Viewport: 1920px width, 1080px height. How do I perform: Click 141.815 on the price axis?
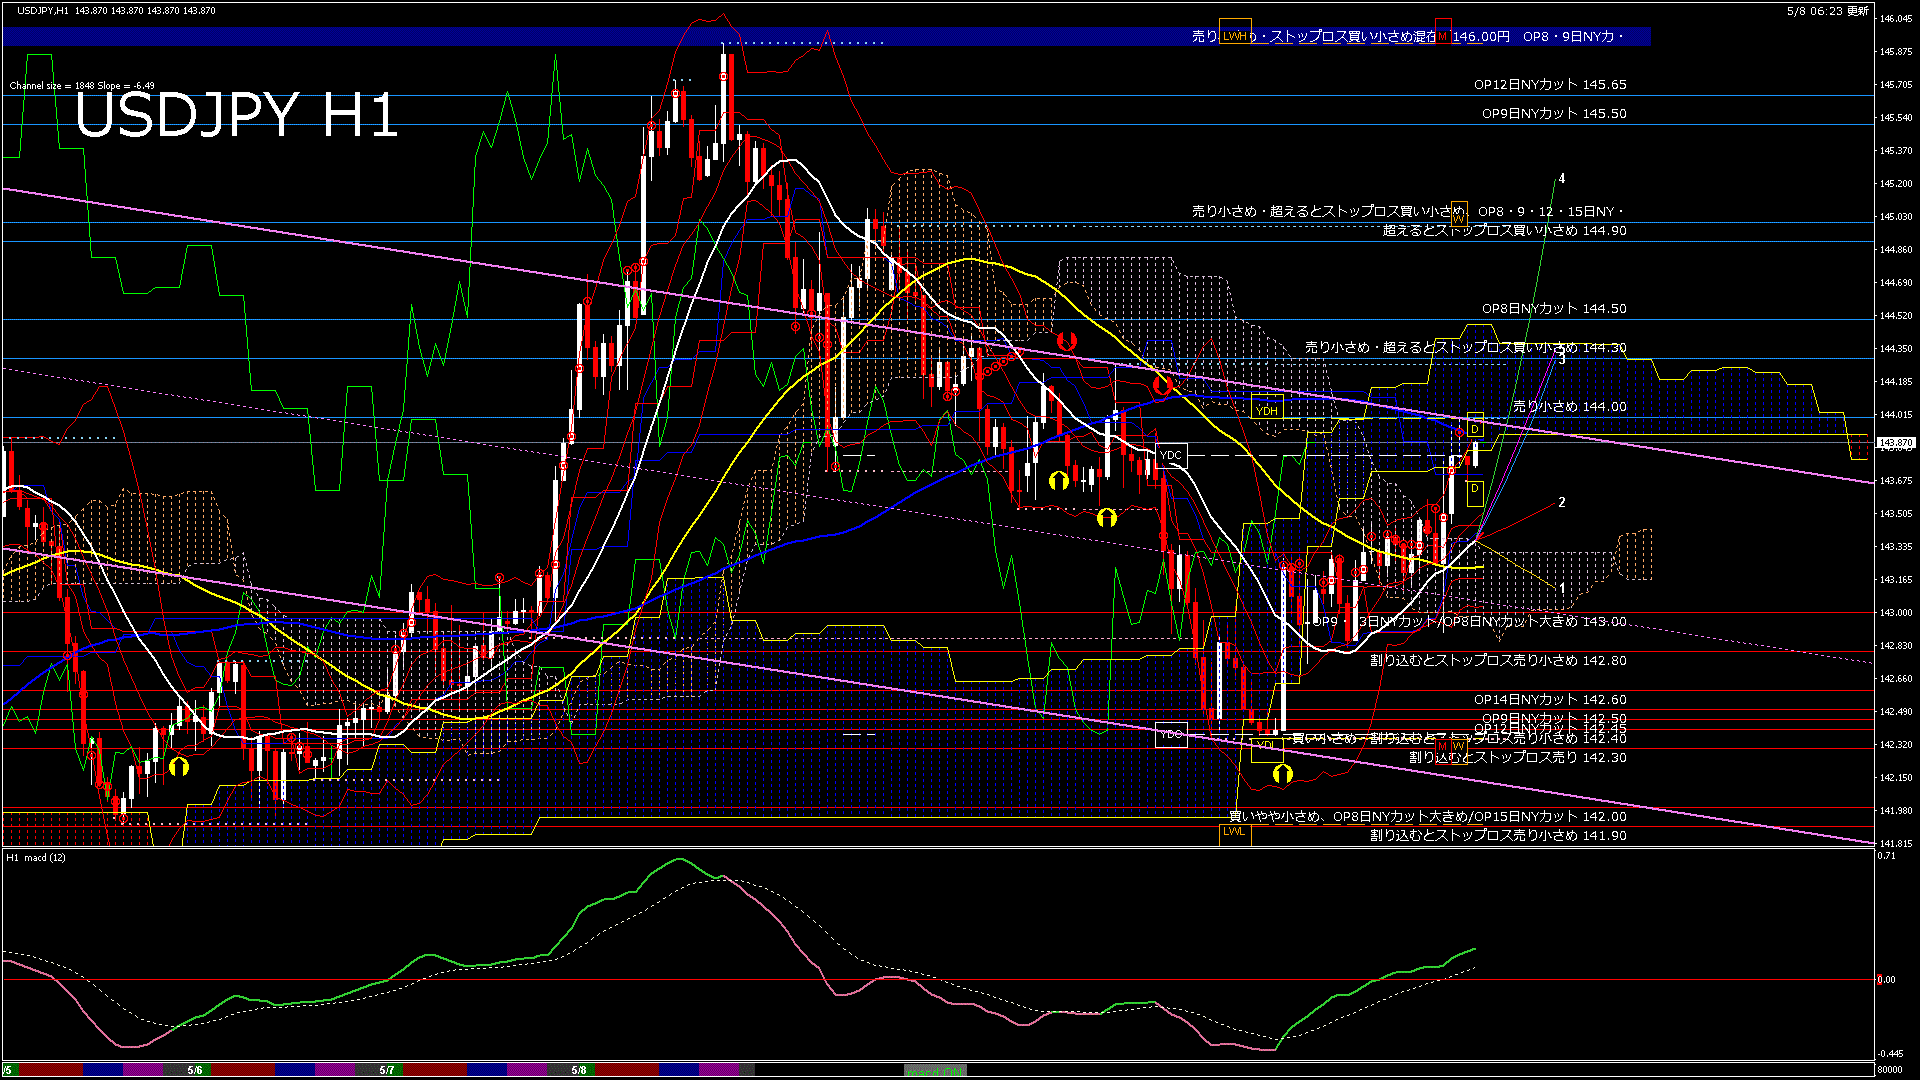point(1896,844)
